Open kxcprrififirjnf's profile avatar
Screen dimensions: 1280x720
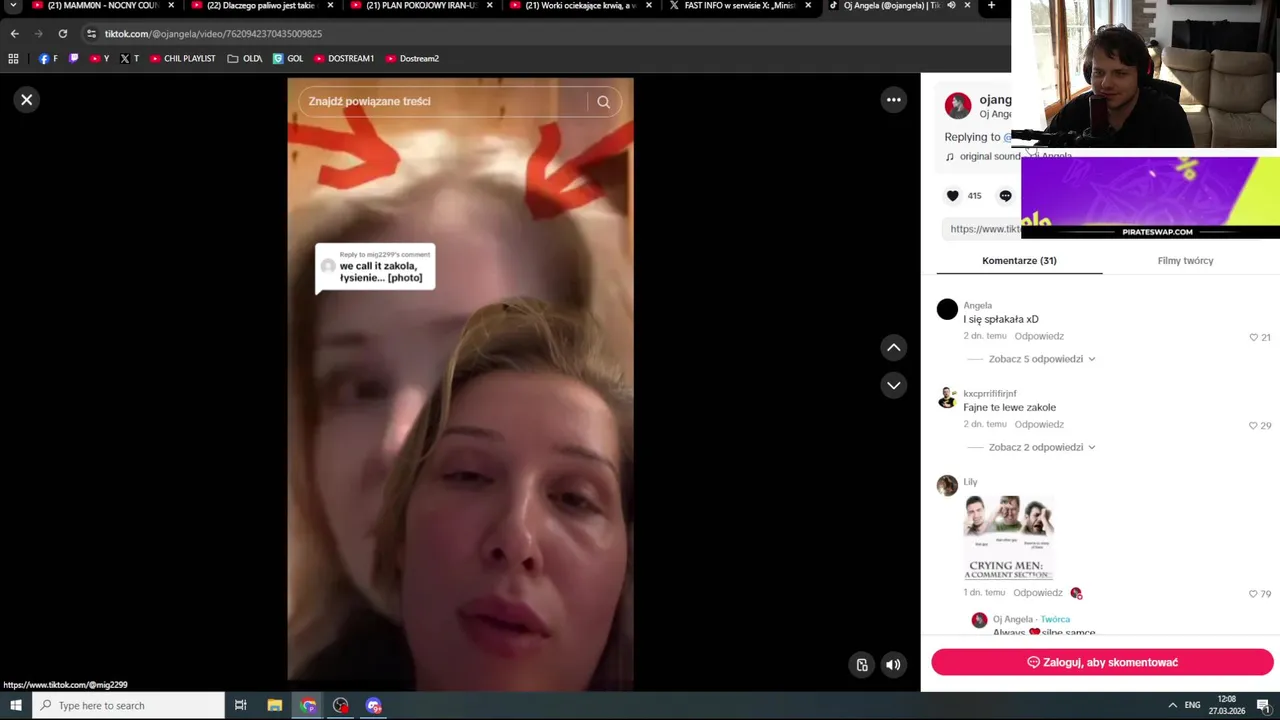click(947, 398)
